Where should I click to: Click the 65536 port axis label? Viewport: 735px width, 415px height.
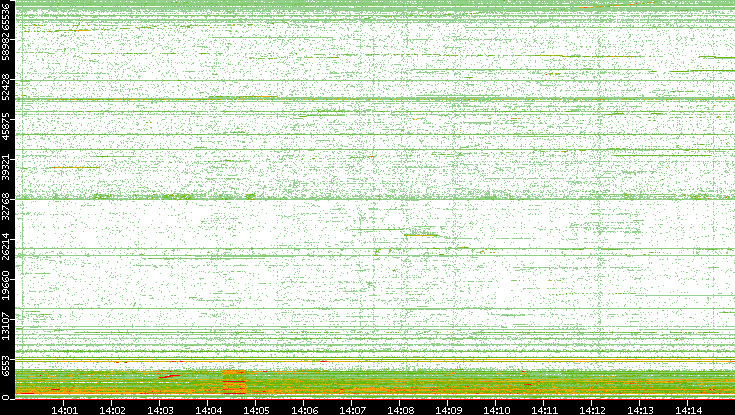(7, 15)
